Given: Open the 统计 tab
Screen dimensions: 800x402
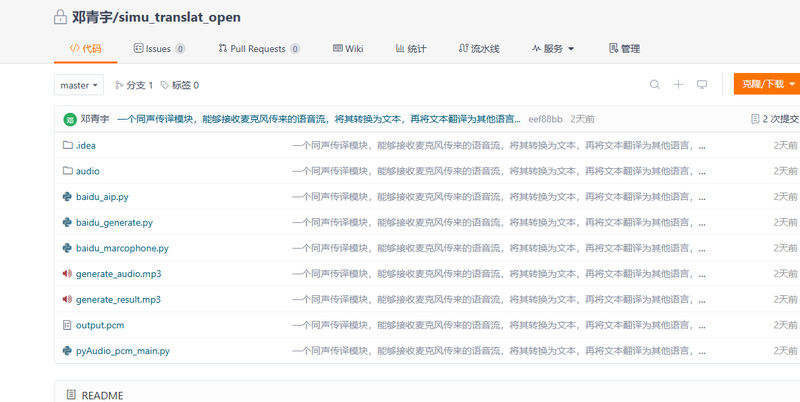Looking at the screenshot, I should pos(411,49).
